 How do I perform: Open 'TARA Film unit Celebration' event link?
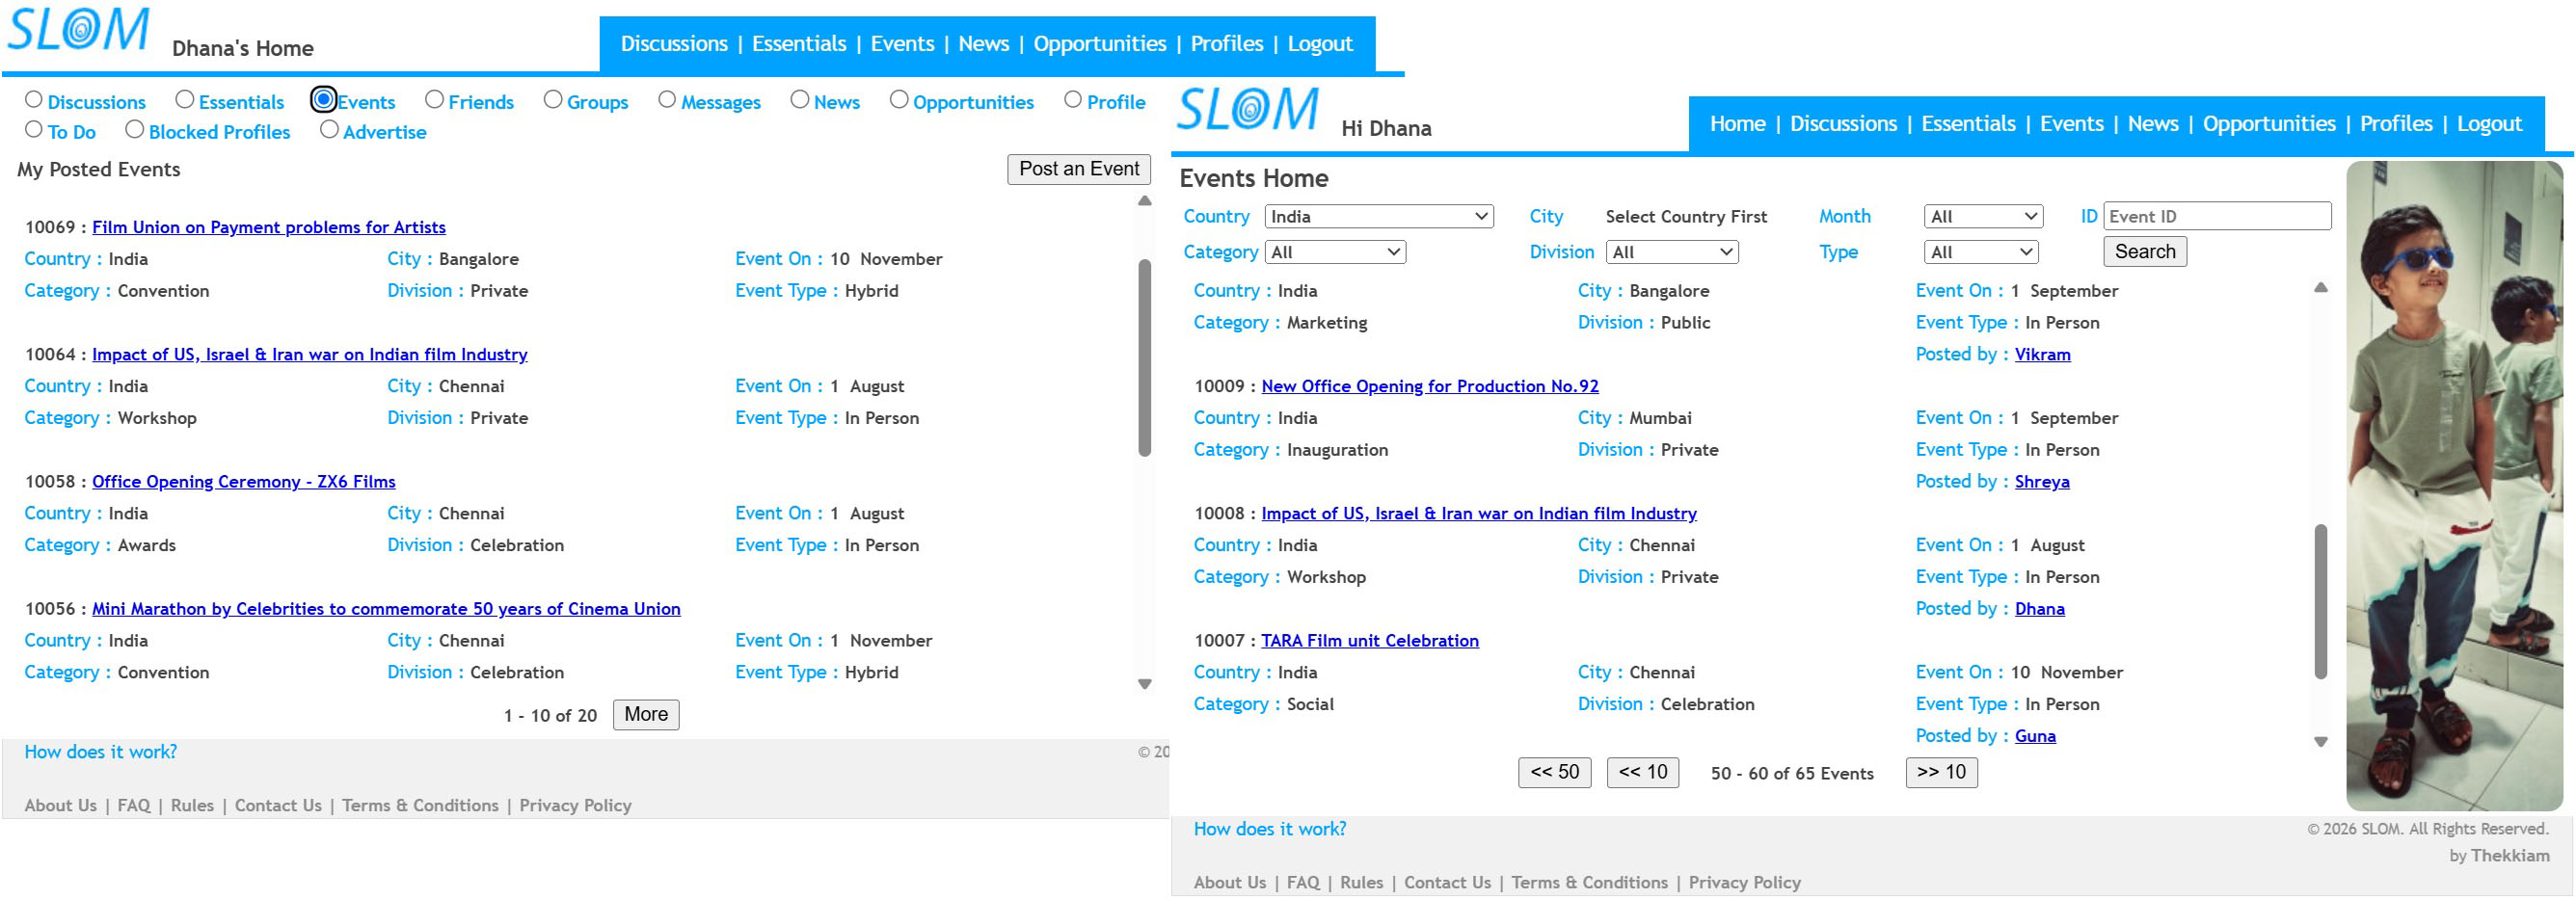1370,640
